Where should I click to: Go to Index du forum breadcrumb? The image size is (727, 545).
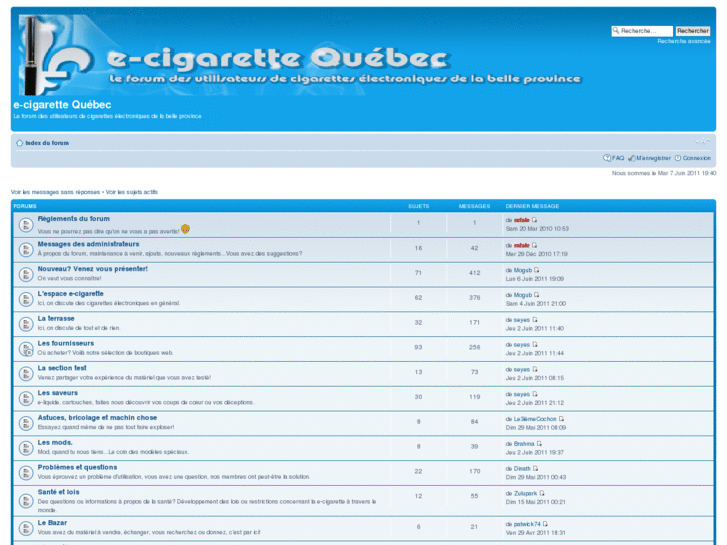pyautogui.click(x=47, y=143)
